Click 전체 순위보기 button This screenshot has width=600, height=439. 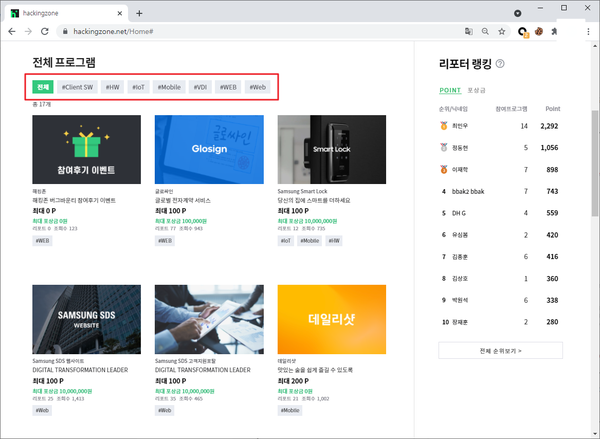(501, 350)
